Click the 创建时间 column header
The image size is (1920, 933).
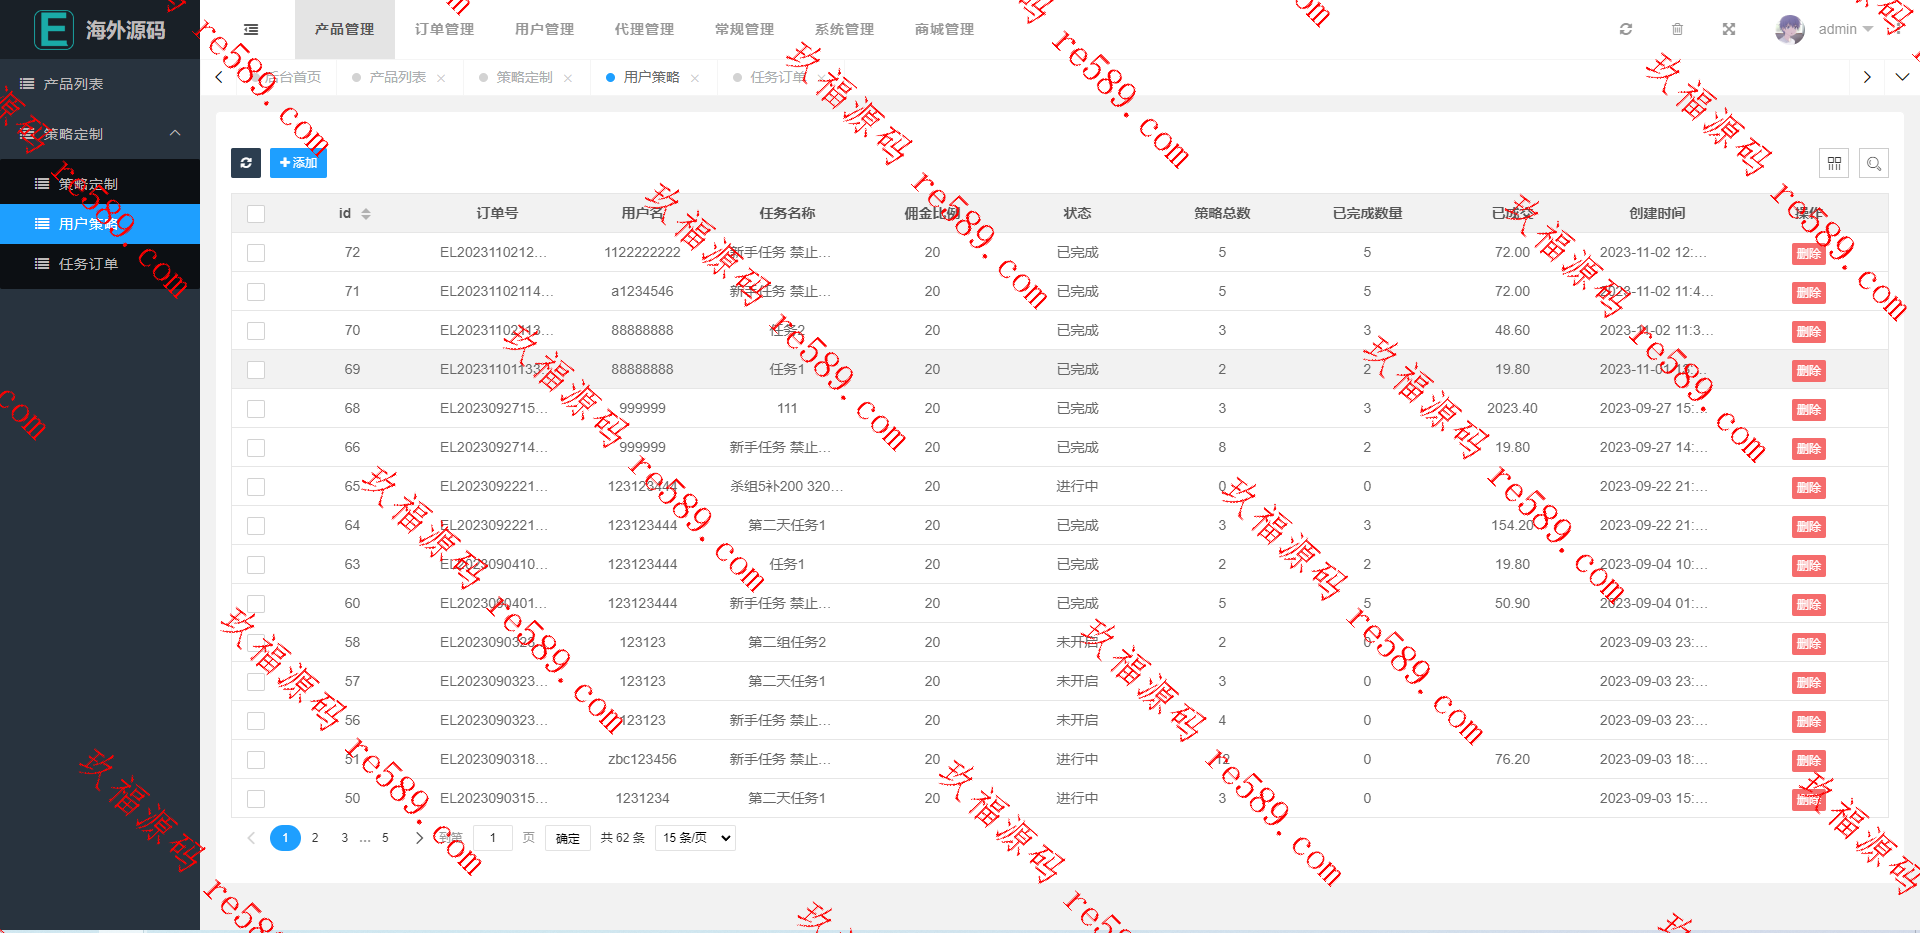pyautogui.click(x=1657, y=214)
